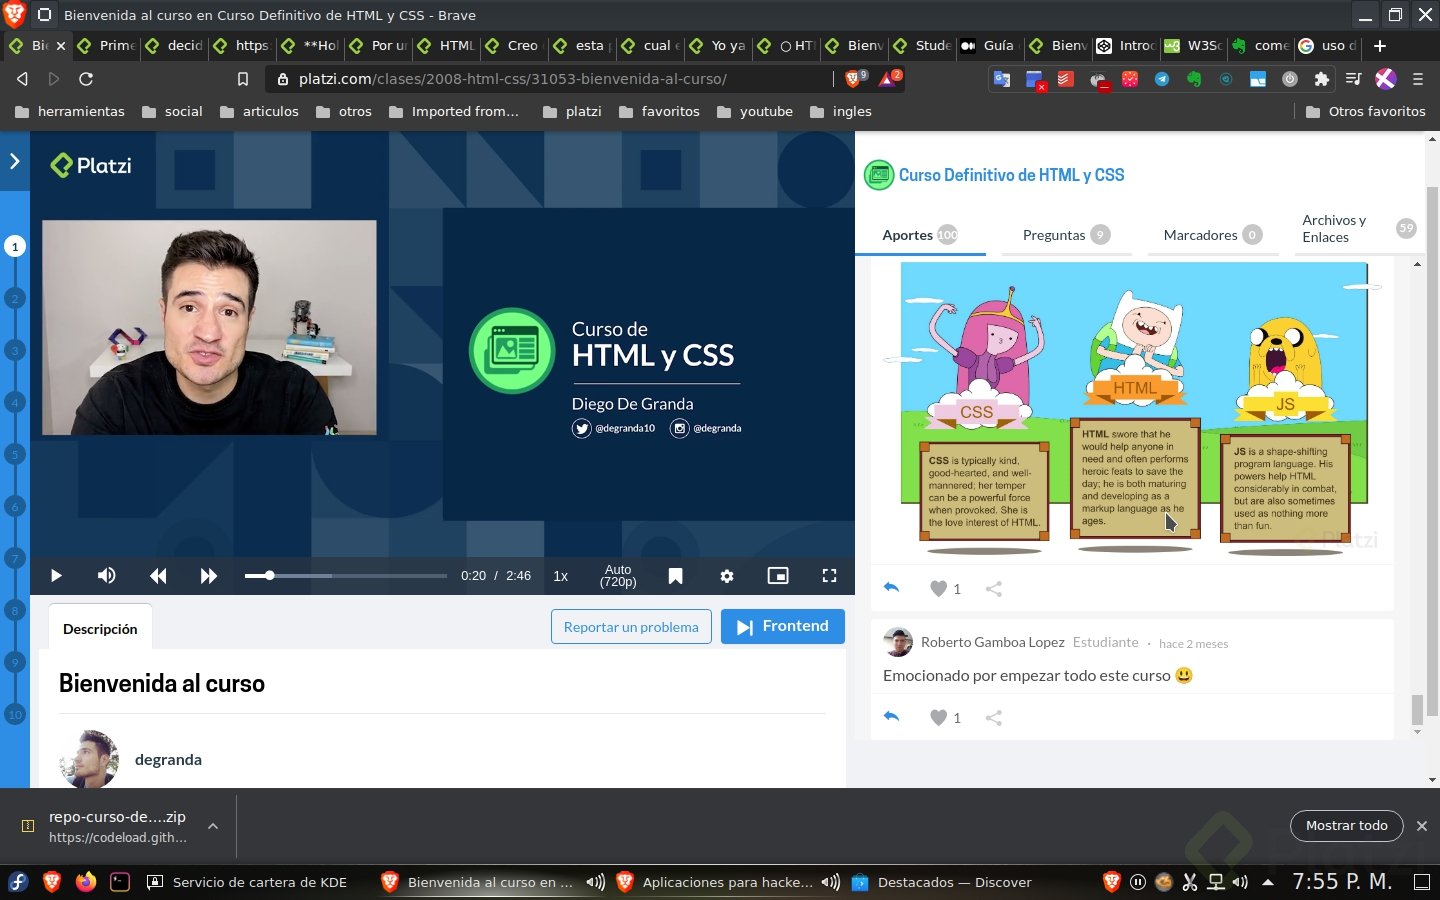The width and height of the screenshot is (1440, 900).
Task: Open media playback controls icon
Action: [1353, 79]
